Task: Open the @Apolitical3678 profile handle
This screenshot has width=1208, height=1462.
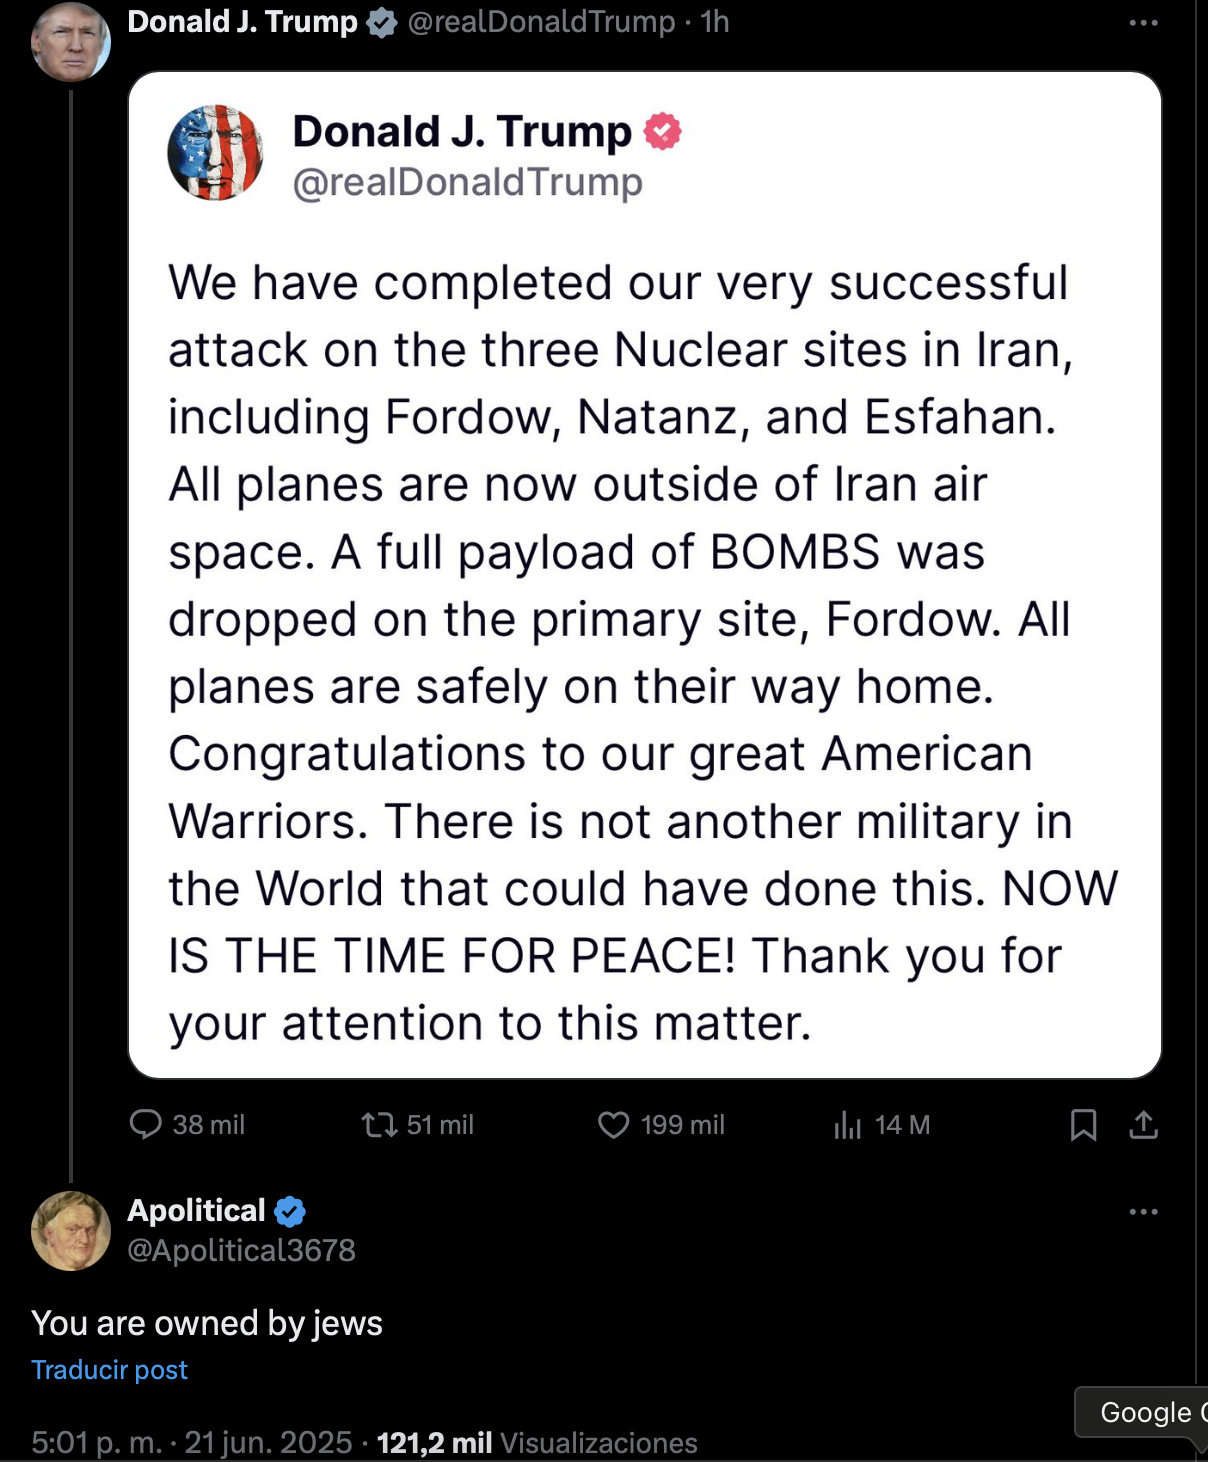Action: click(241, 1250)
